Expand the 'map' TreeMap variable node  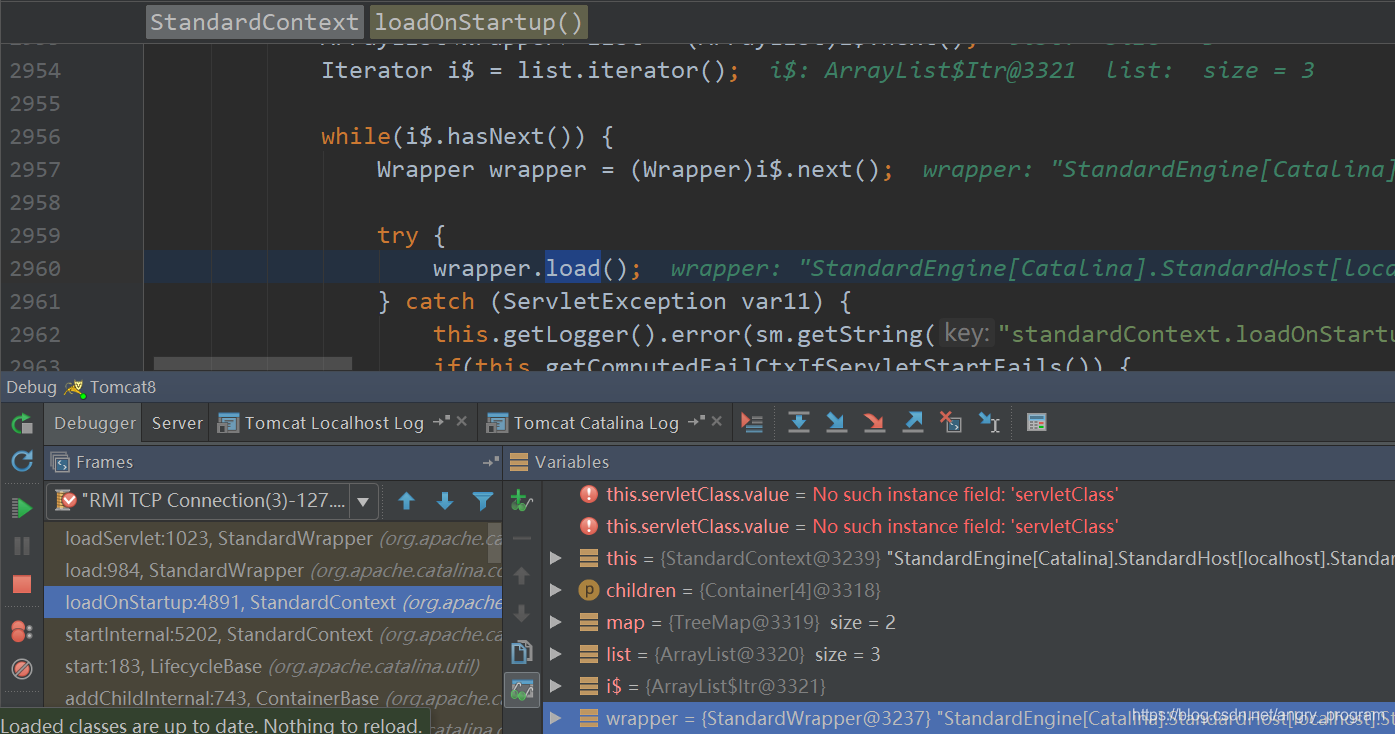coord(557,623)
